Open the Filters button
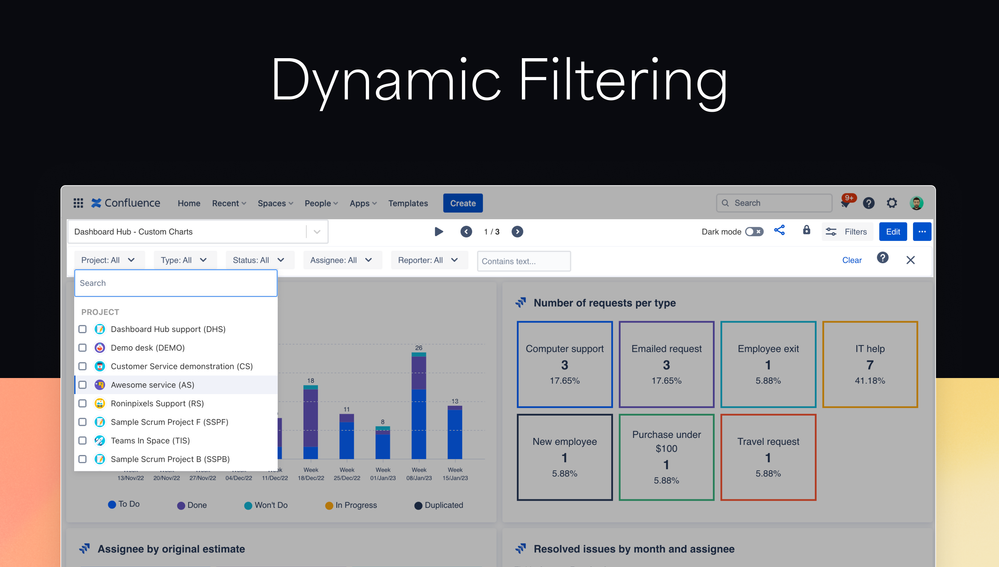Viewport: 999px width, 567px height. coord(846,232)
